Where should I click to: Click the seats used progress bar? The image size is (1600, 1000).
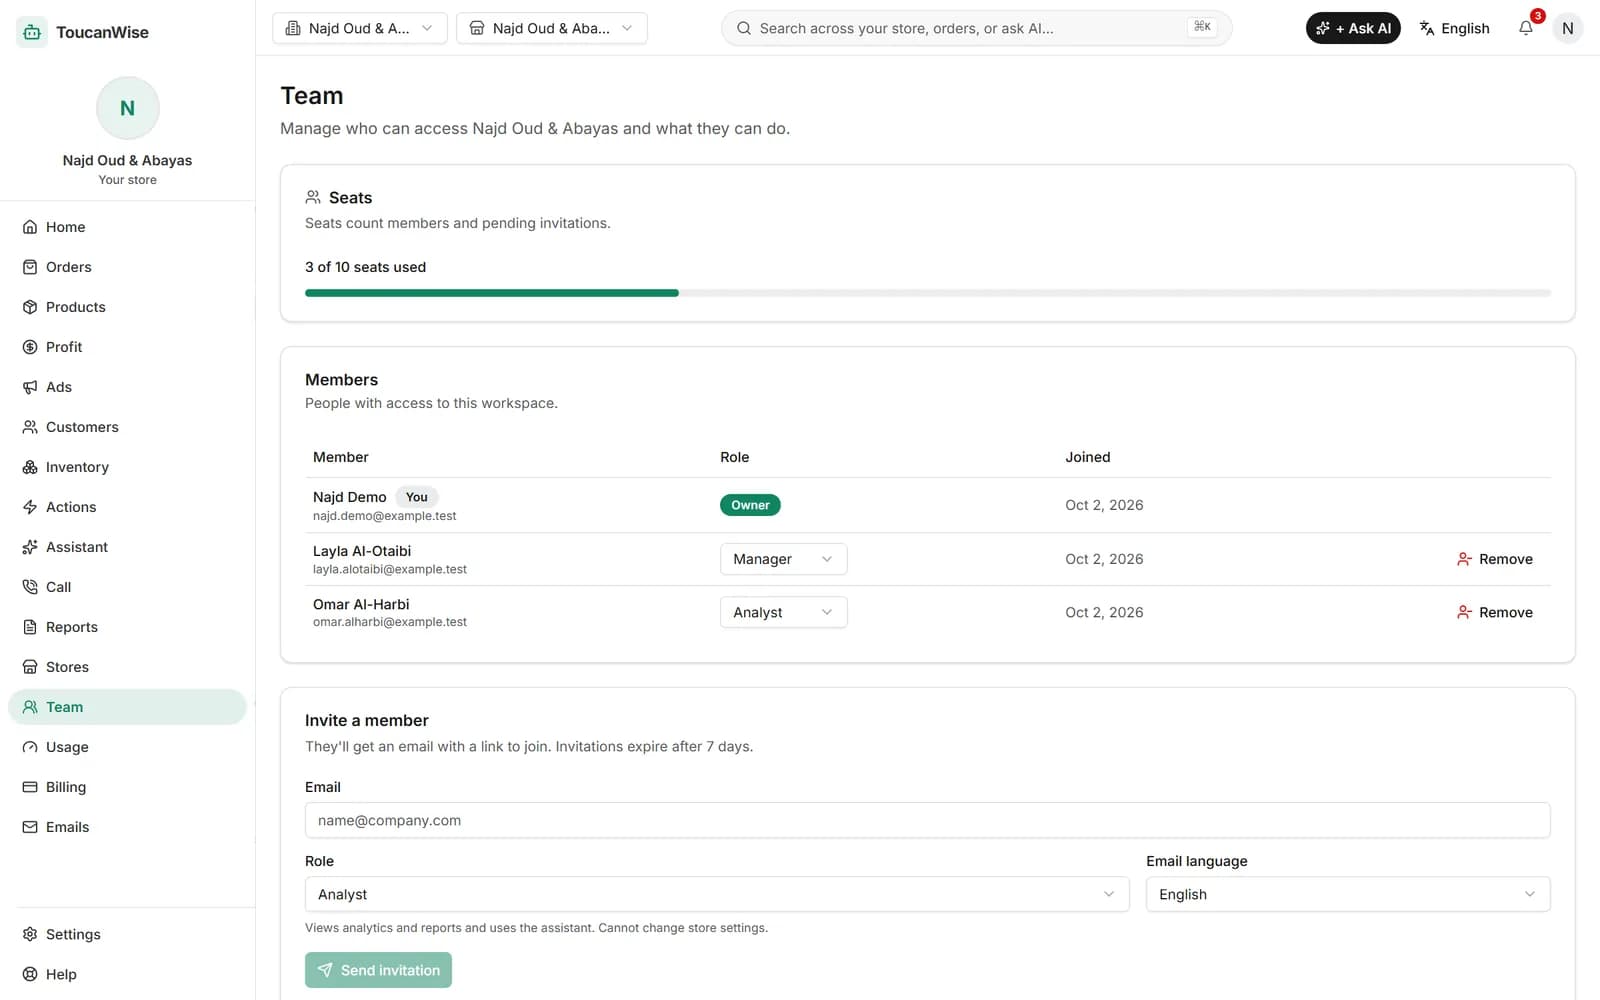[928, 293]
